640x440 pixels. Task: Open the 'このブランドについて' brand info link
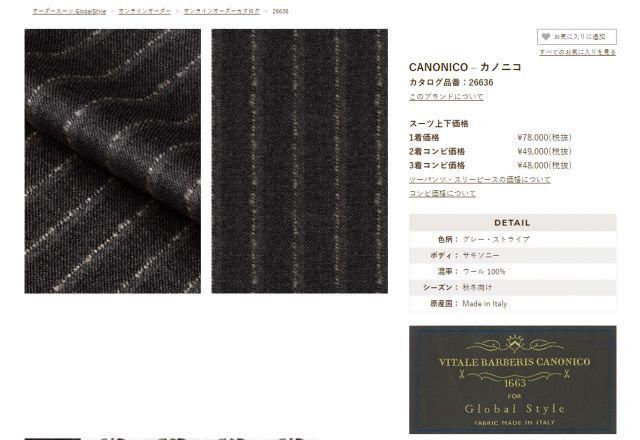point(446,97)
